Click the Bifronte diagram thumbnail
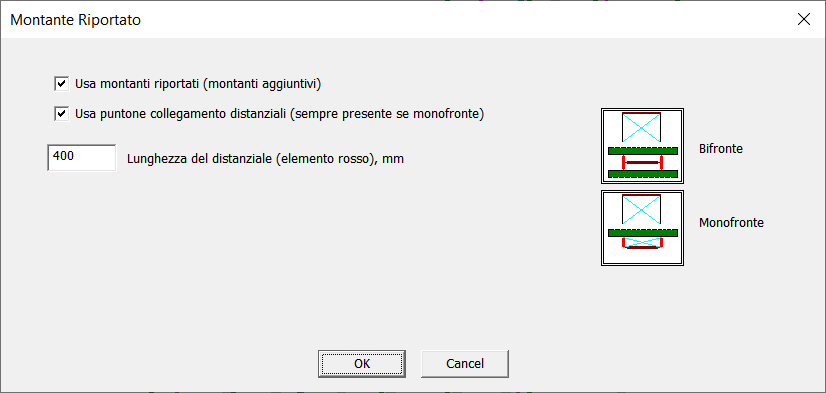Image resolution: width=826 pixels, height=393 pixels. point(642,146)
